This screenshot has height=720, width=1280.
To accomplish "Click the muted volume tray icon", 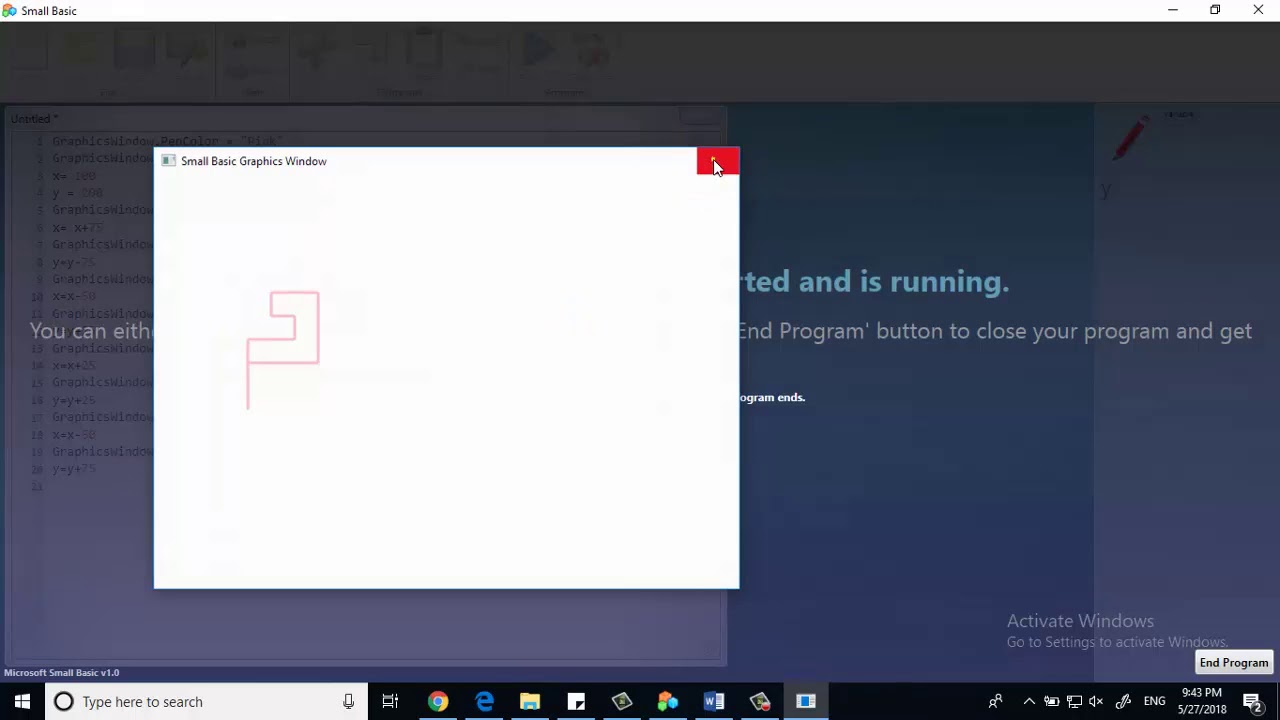I will (x=1097, y=702).
